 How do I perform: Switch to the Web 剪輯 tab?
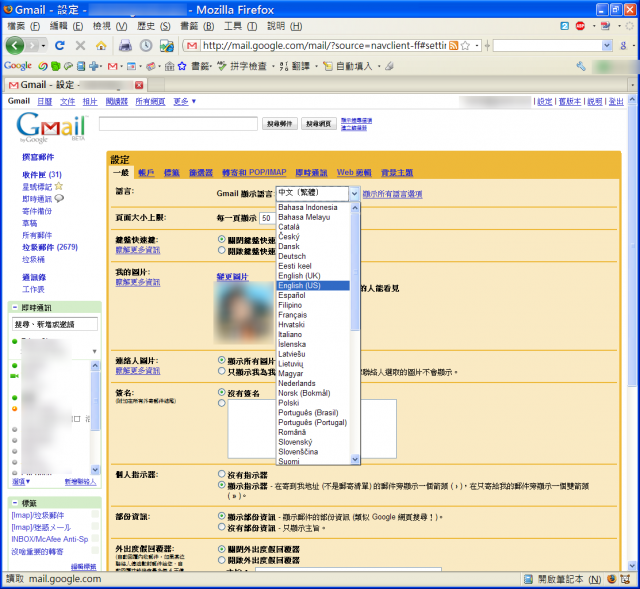(x=354, y=173)
